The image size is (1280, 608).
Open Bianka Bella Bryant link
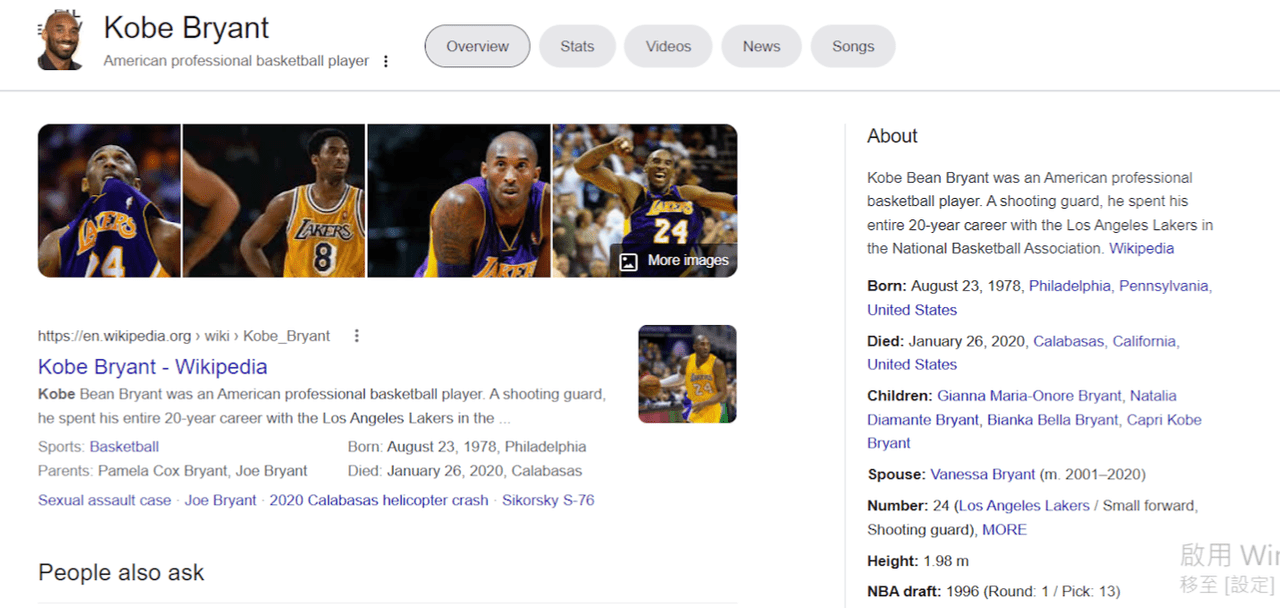(1052, 420)
